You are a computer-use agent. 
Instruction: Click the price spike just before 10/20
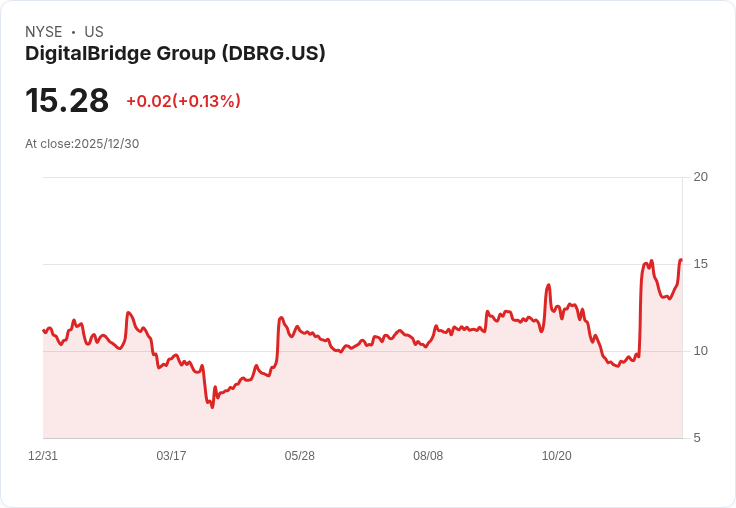click(x=548, y=285)
